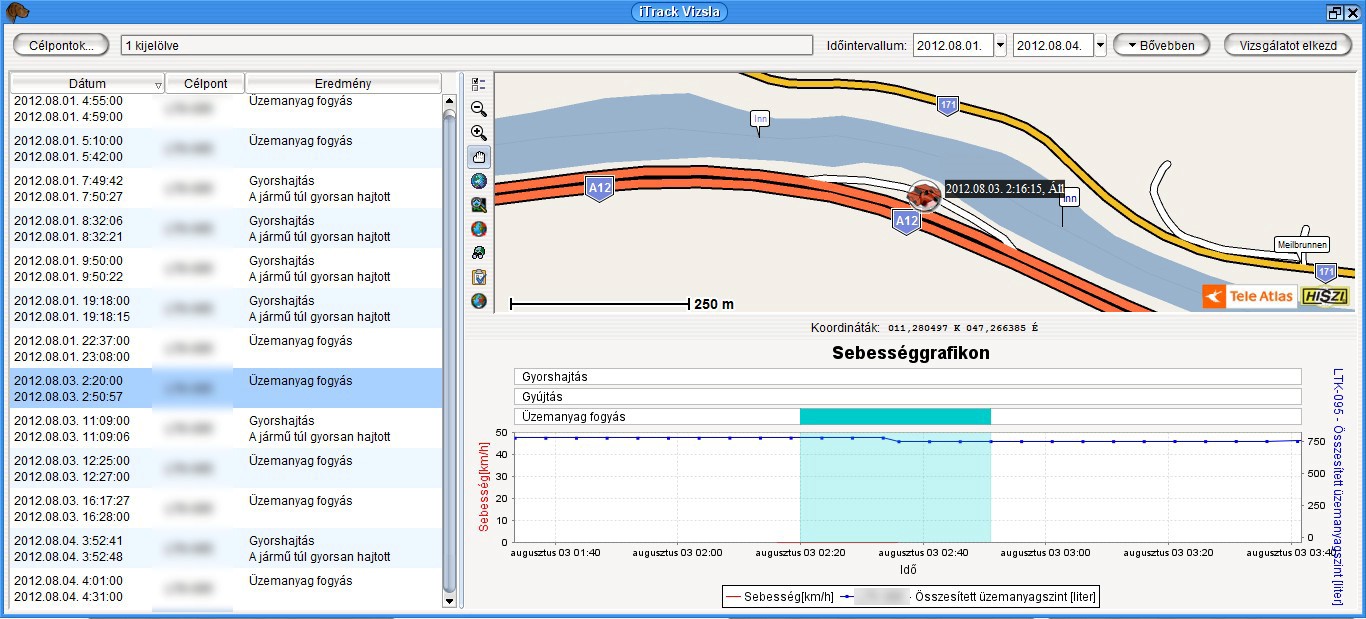Expand the Bővebben options
The width and height of the screenshot is (1366, 619).
point(1160,45)
